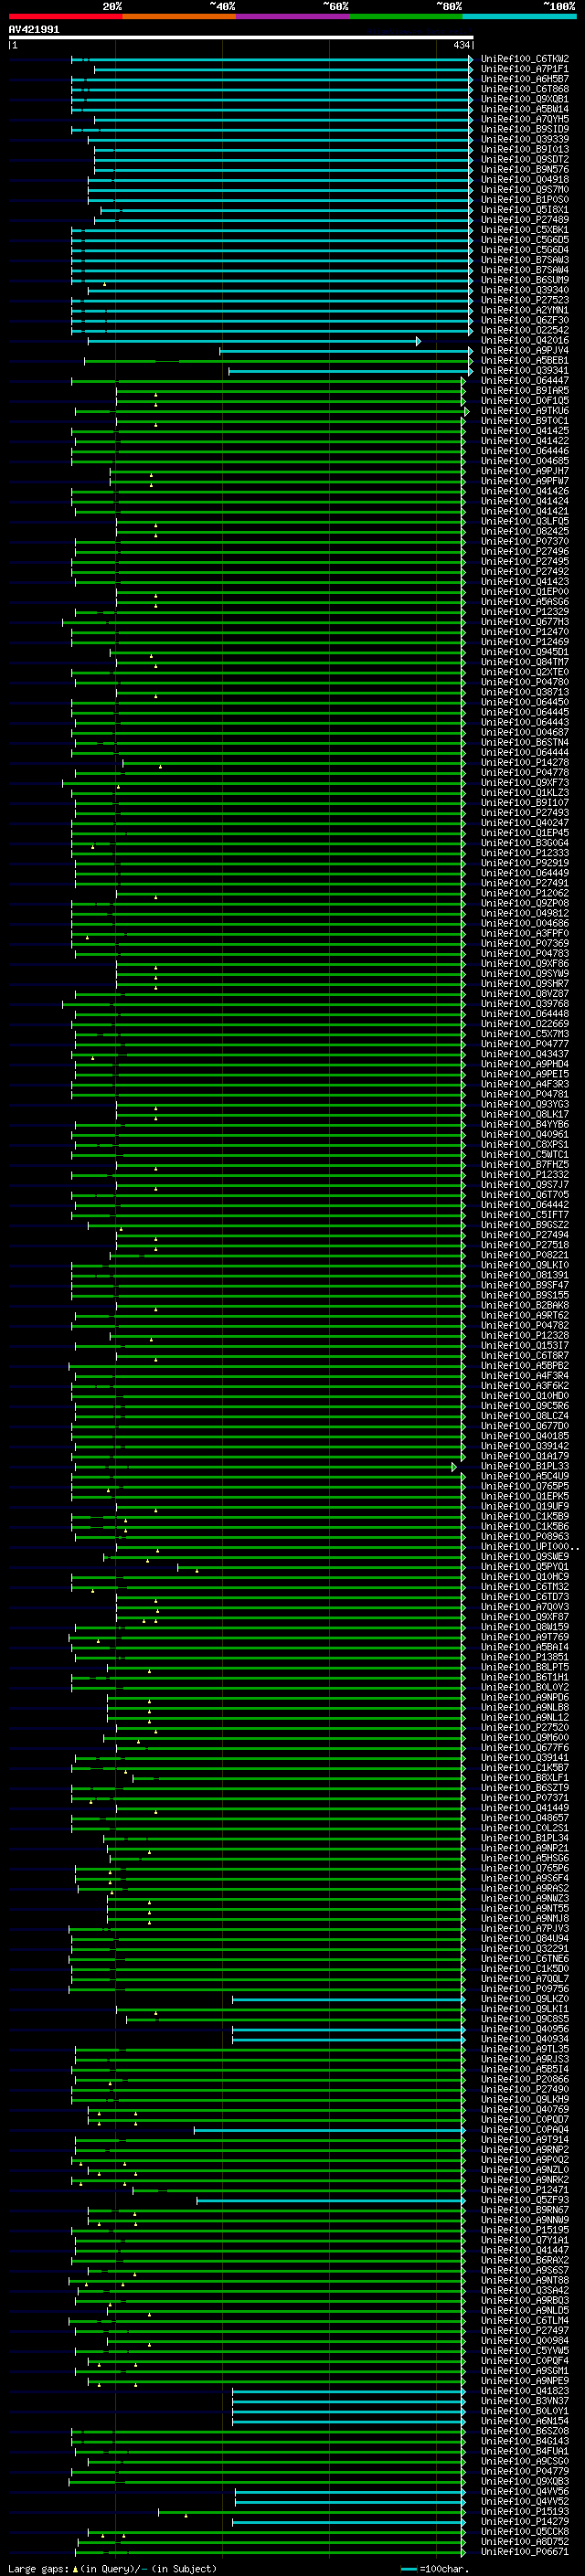Viewport: 585px width, 2576px height.
Task: Select the UniRef100_Q9SDT2 label
Action: click(x=525, y=159)
